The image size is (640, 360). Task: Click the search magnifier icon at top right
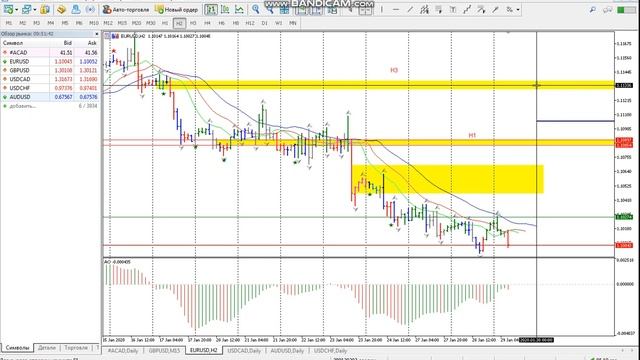[593, 9]
